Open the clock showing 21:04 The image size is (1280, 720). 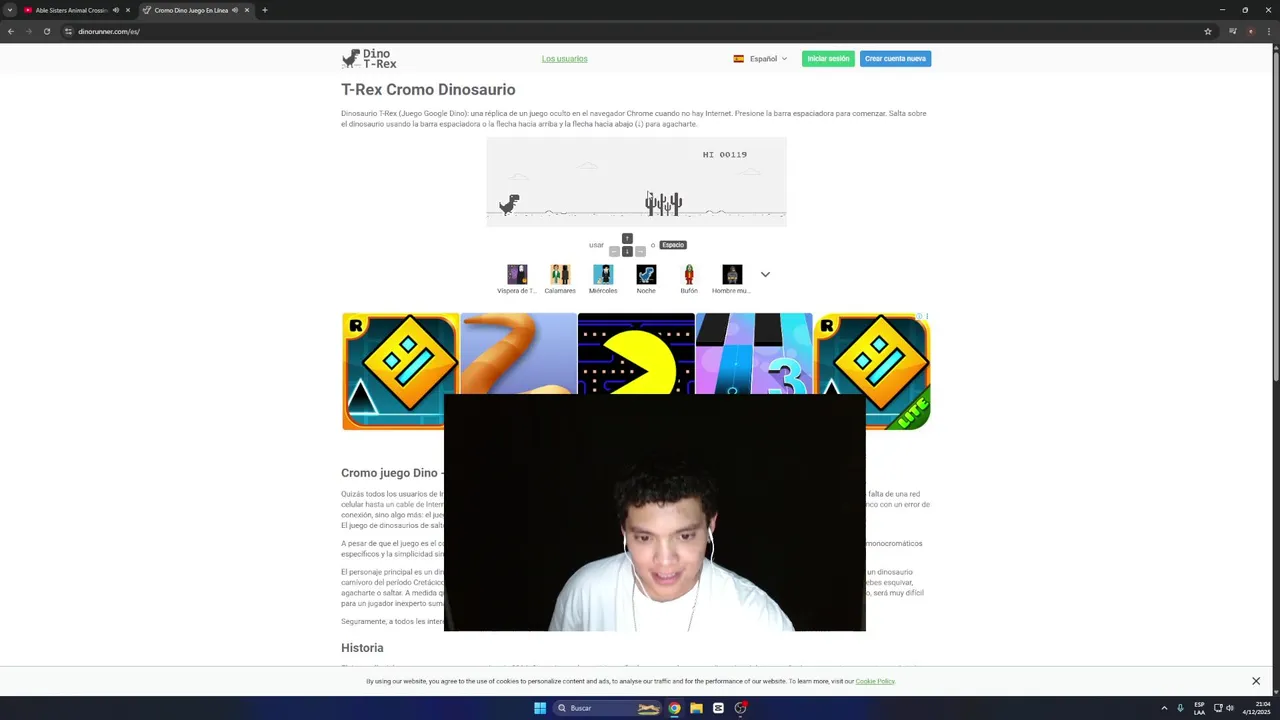pos(1255,708)
